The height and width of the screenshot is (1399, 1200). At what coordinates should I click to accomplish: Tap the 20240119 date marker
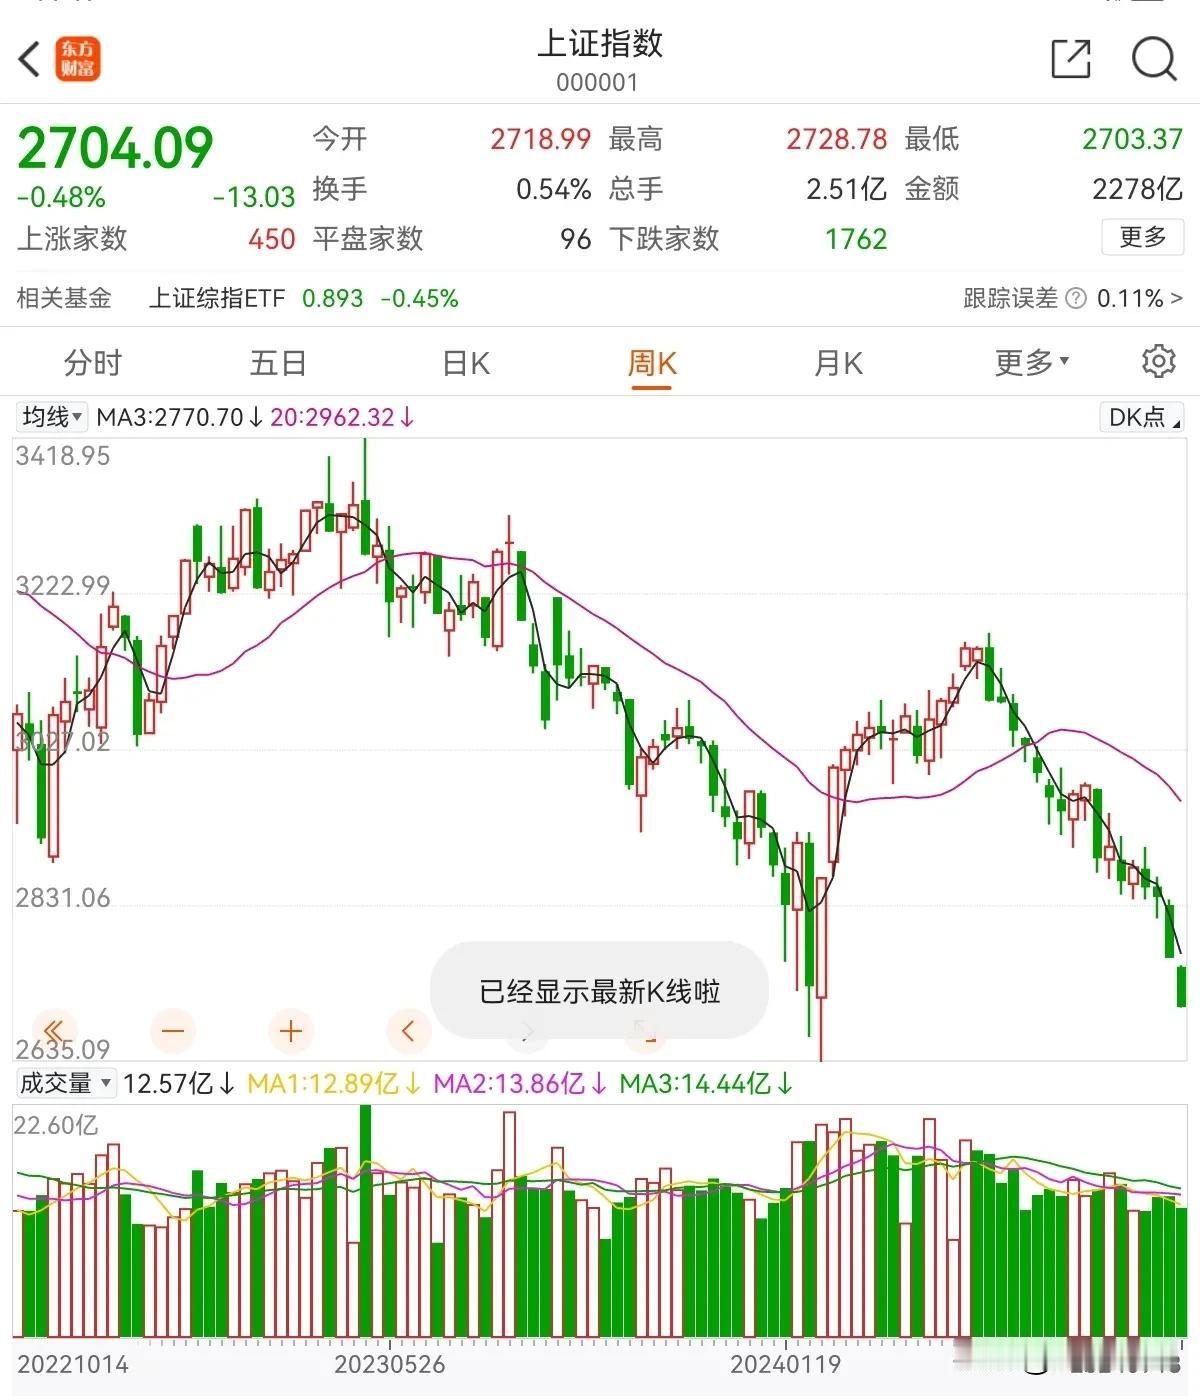click(x=785, y=1364)
